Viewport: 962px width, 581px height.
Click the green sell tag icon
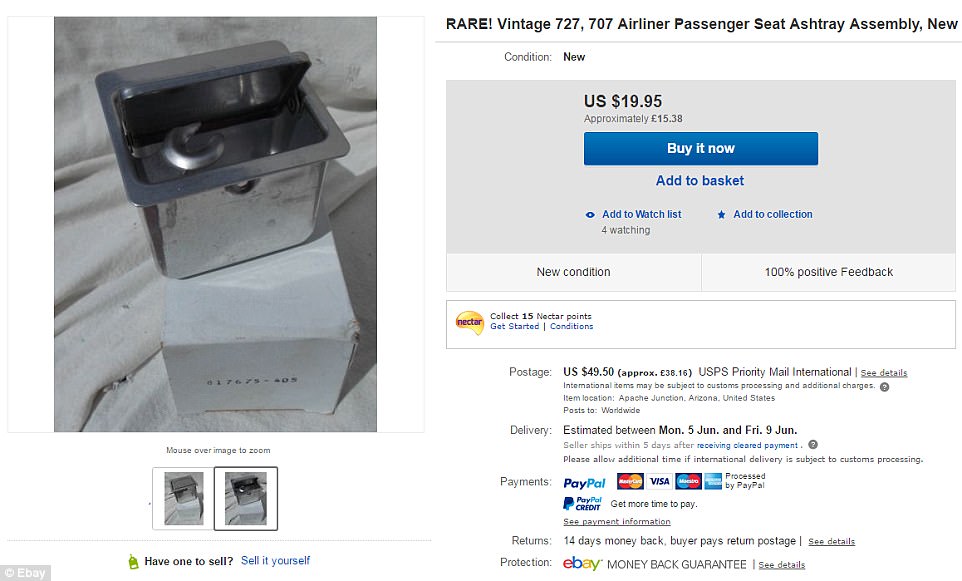click(x=133, y=561)
